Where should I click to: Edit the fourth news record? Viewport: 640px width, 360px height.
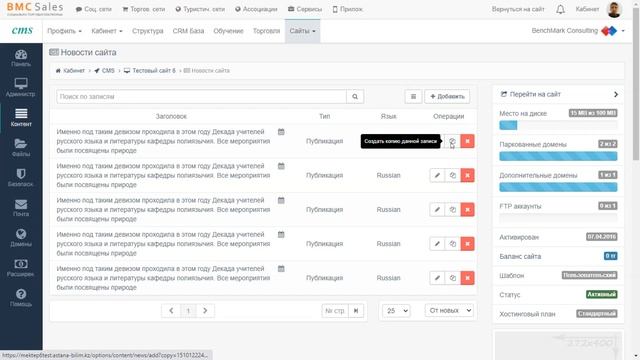(x=437, y=244)
